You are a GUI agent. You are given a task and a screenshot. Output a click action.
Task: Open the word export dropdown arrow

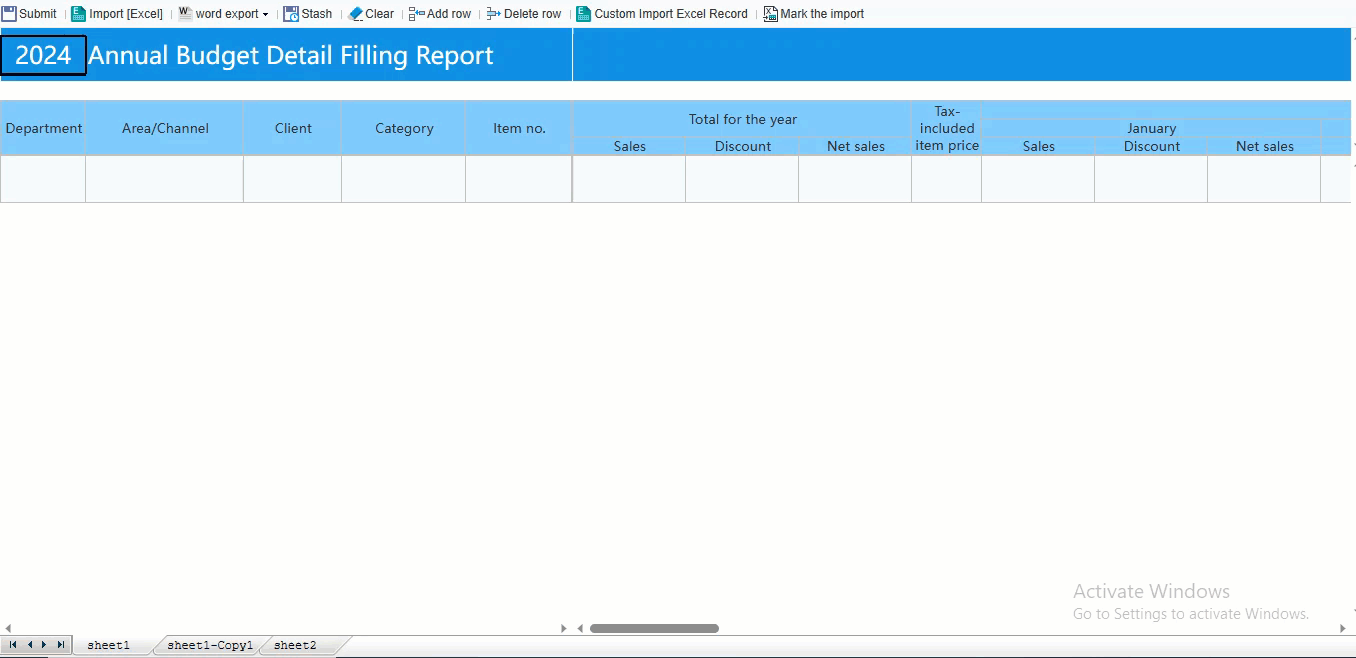click(265, 15)
